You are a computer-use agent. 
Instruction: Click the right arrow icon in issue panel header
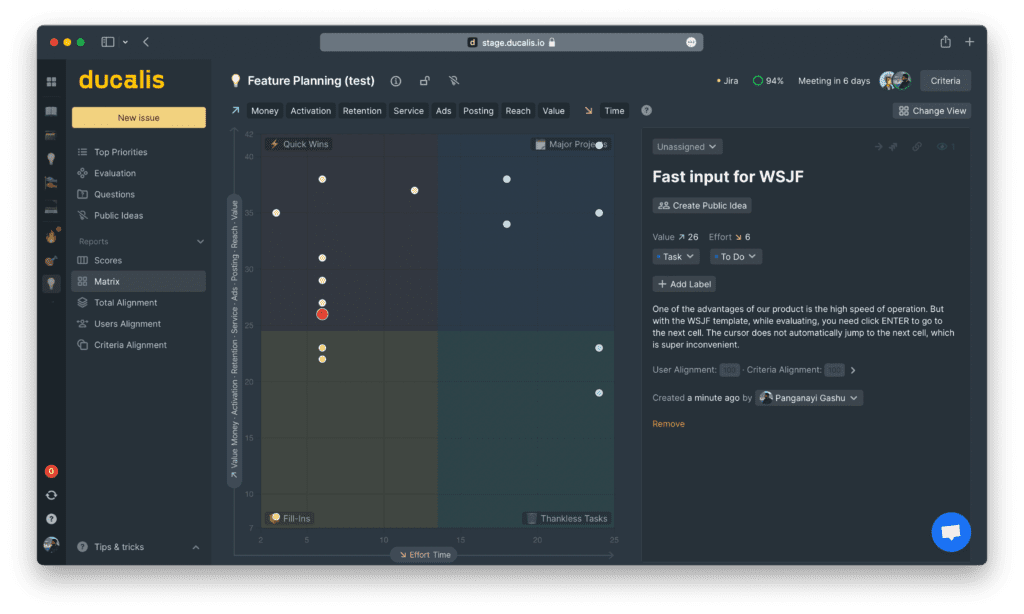(x=878, y=147)
